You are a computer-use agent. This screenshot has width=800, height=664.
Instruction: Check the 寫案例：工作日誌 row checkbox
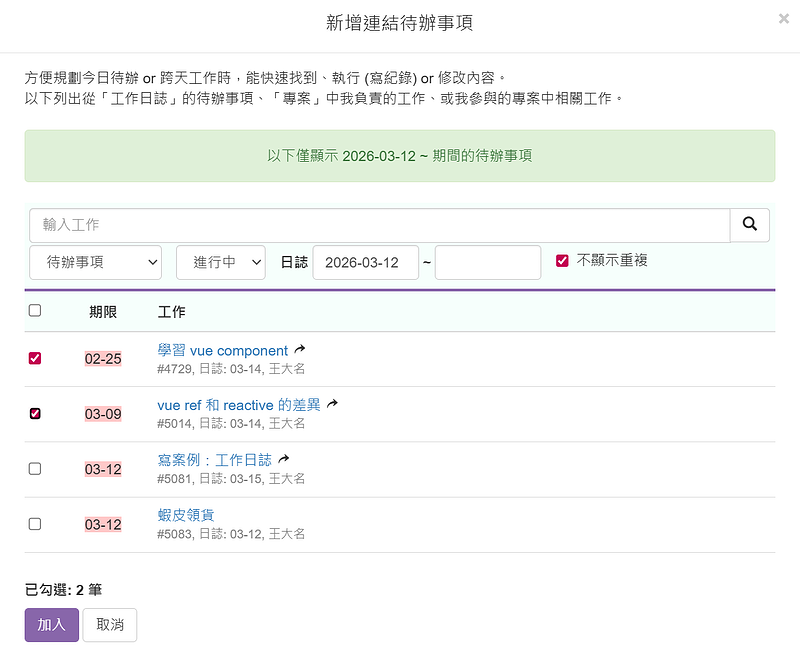(x=35, y=468)
